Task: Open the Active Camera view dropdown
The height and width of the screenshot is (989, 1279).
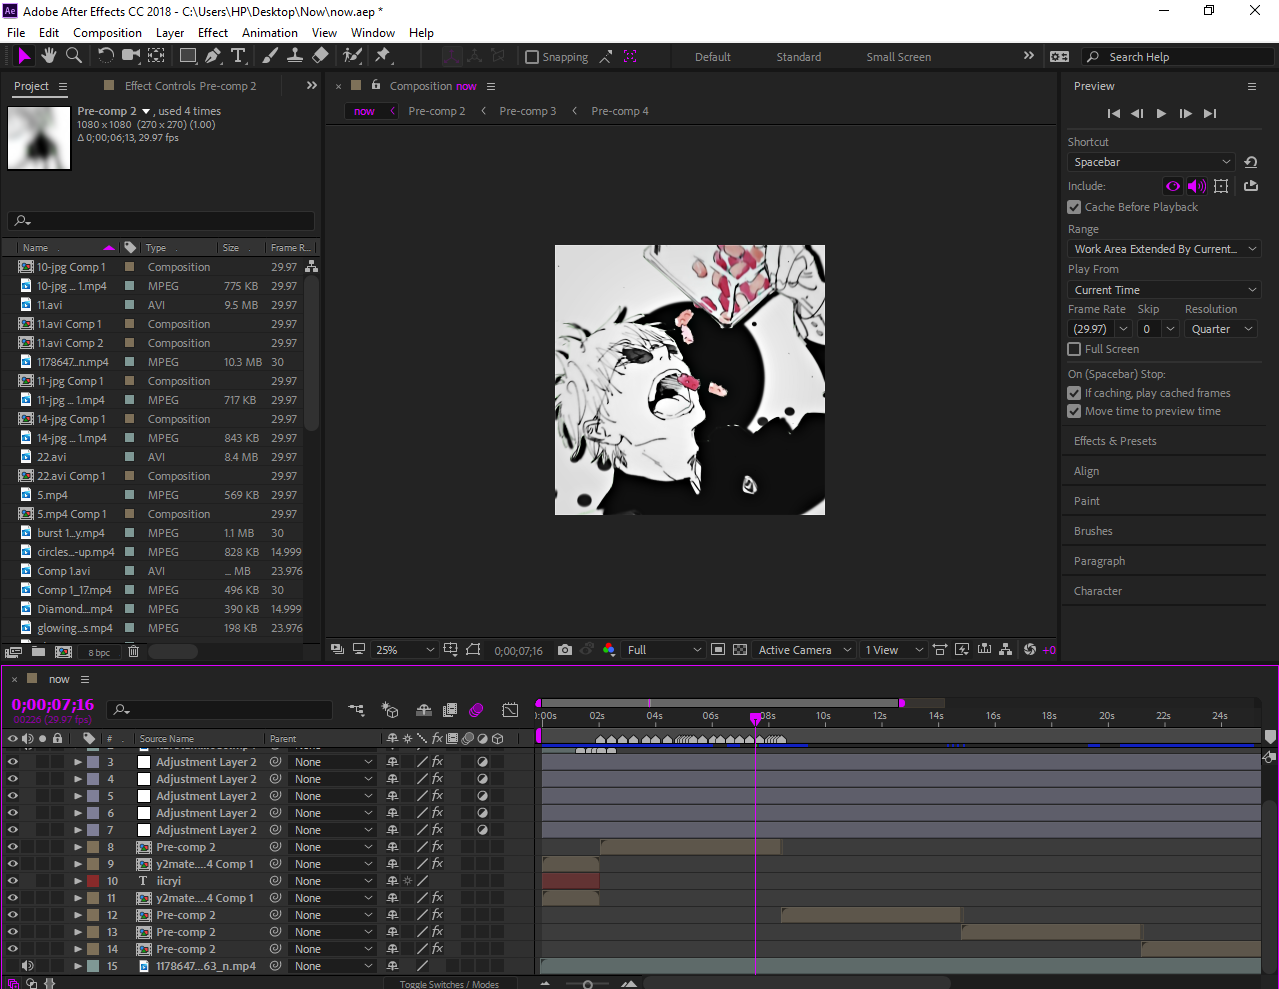Action: [x=805, y=650]
